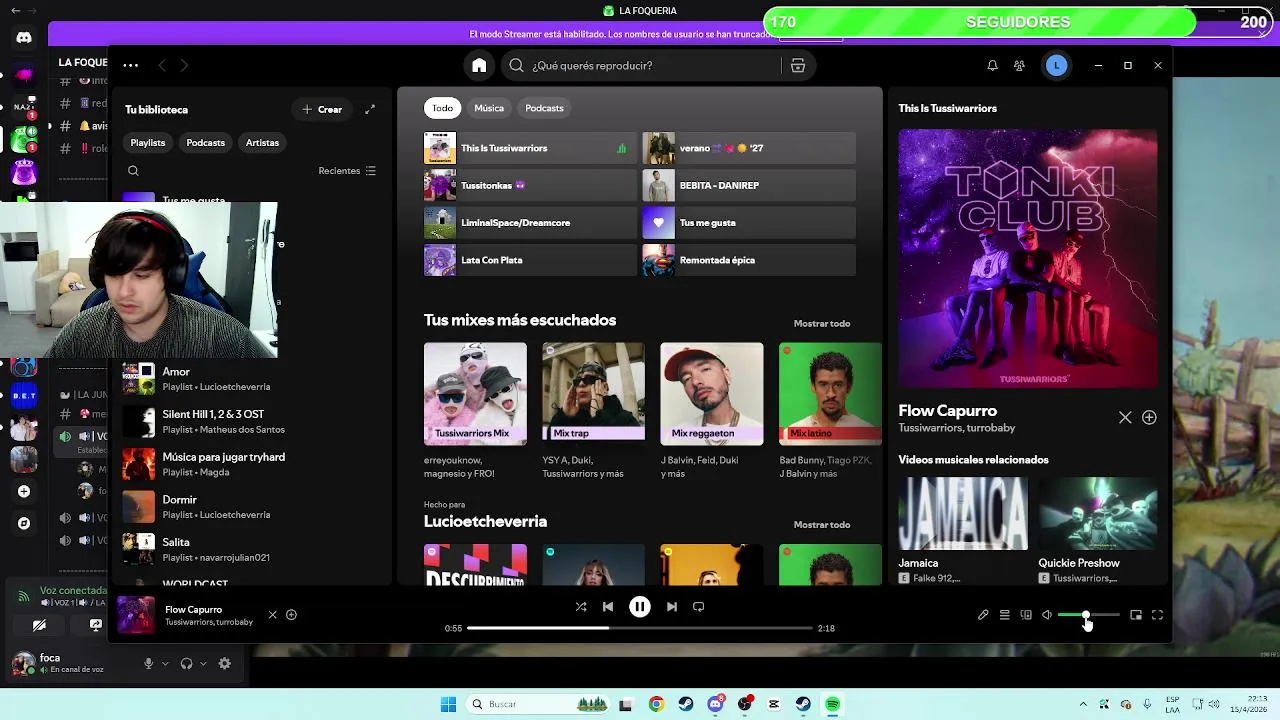Hide track via X in right panel
The width and height of the screenshot is (1280, 720).
pos(1125,417)
